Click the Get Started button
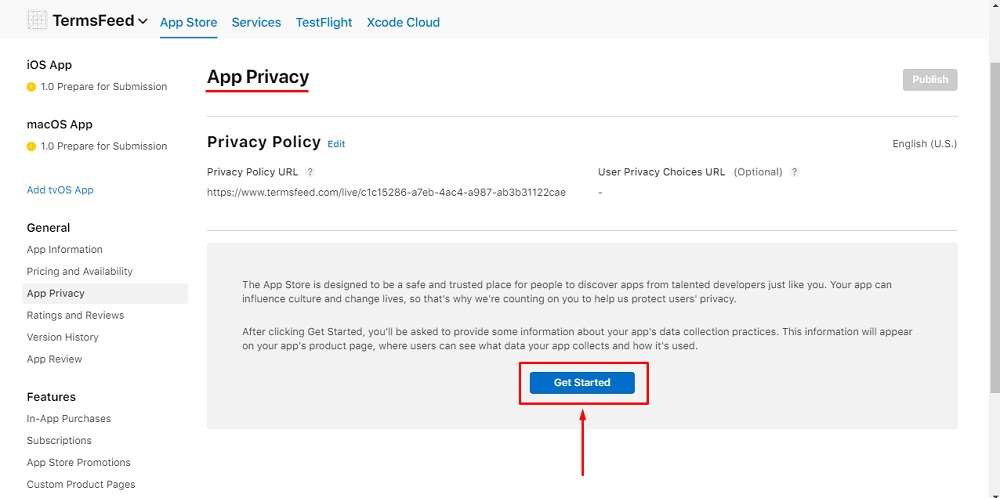 582,383
